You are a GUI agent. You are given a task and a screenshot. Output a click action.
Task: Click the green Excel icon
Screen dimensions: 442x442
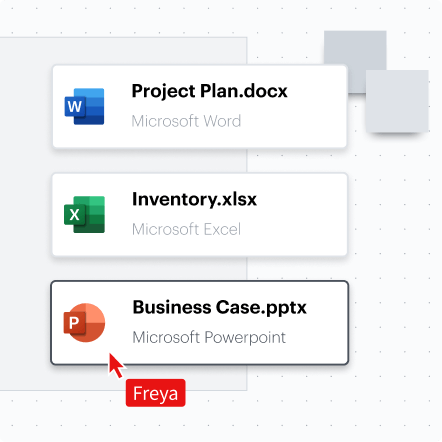(x=84, y=214)
